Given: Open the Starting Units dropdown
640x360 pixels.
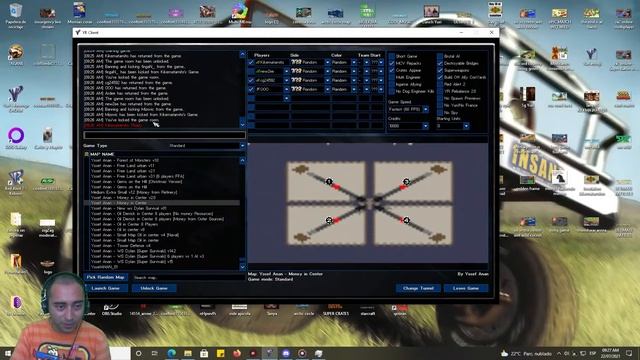Looking at the screenshot, I should point(466,126).
